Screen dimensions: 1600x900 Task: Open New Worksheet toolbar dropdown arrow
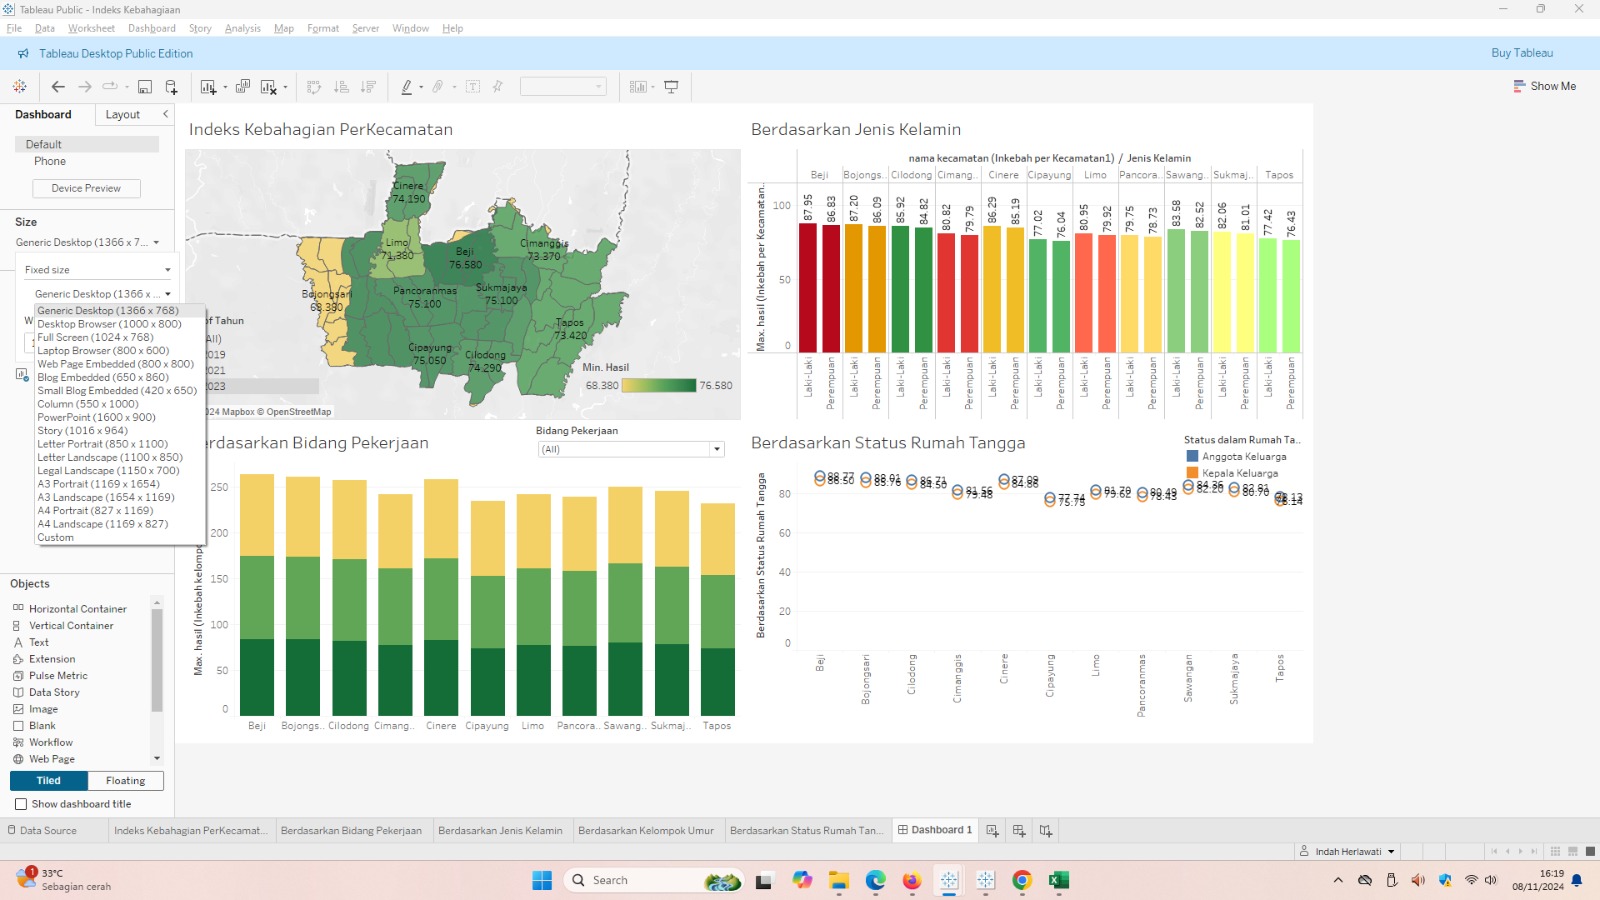click(x=225, y=87)
